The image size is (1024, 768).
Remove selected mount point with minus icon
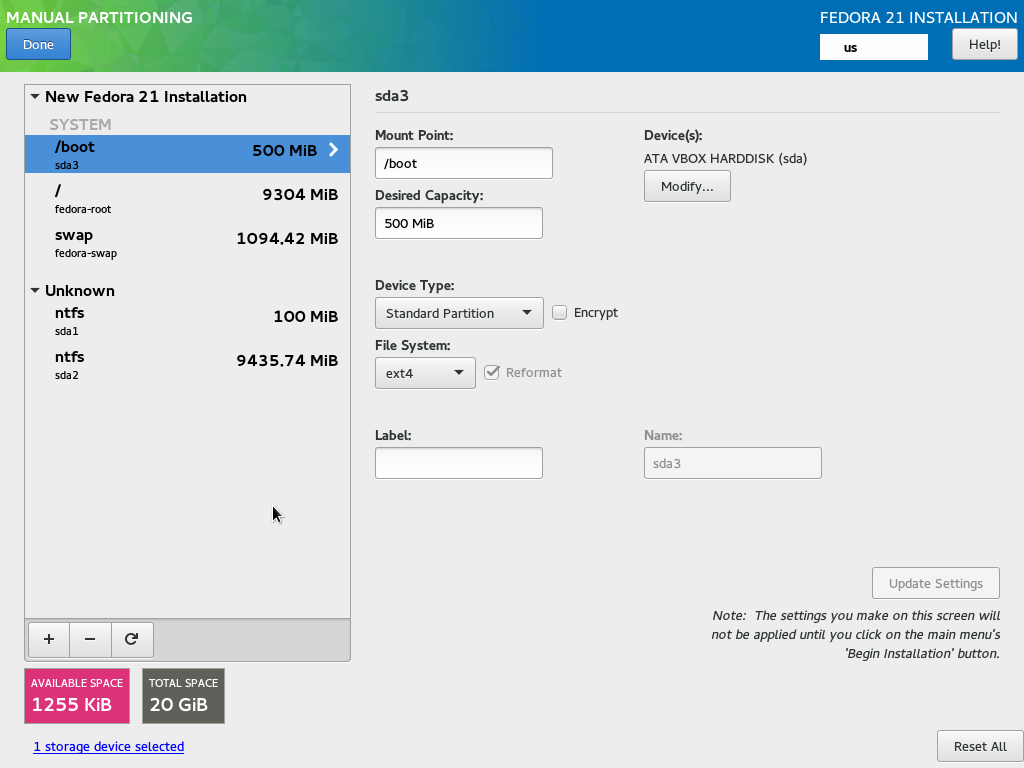tap(90, 639)
